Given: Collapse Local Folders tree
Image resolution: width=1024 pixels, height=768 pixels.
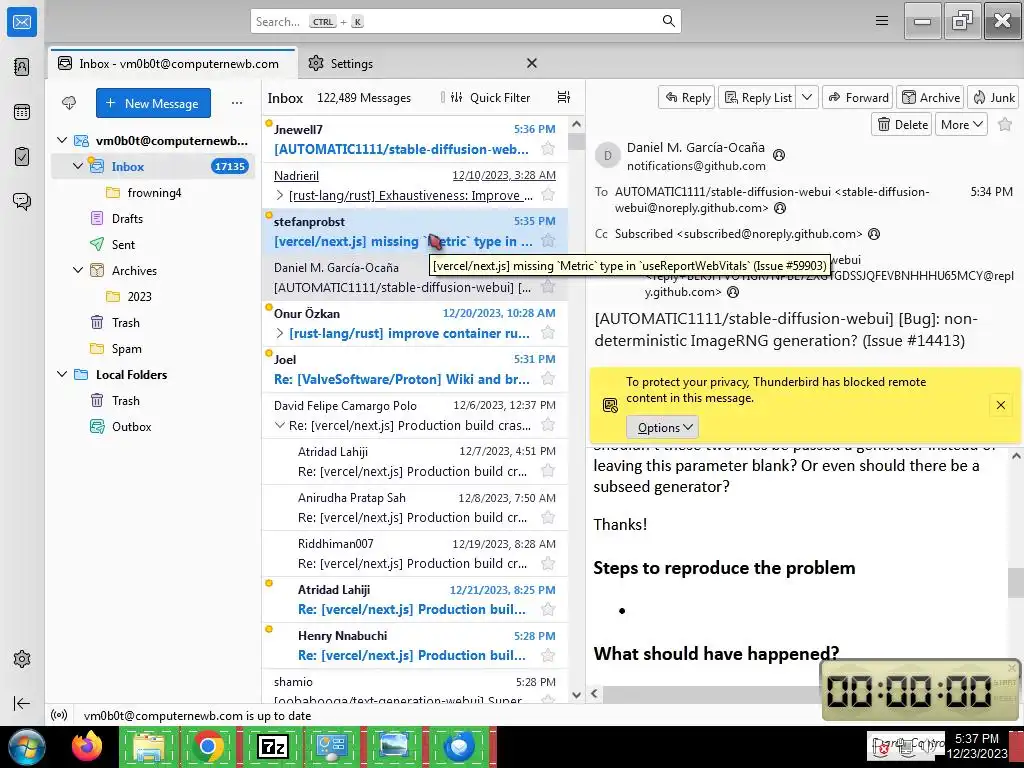Looking at the screenshot, I should [x=62, y=374].
